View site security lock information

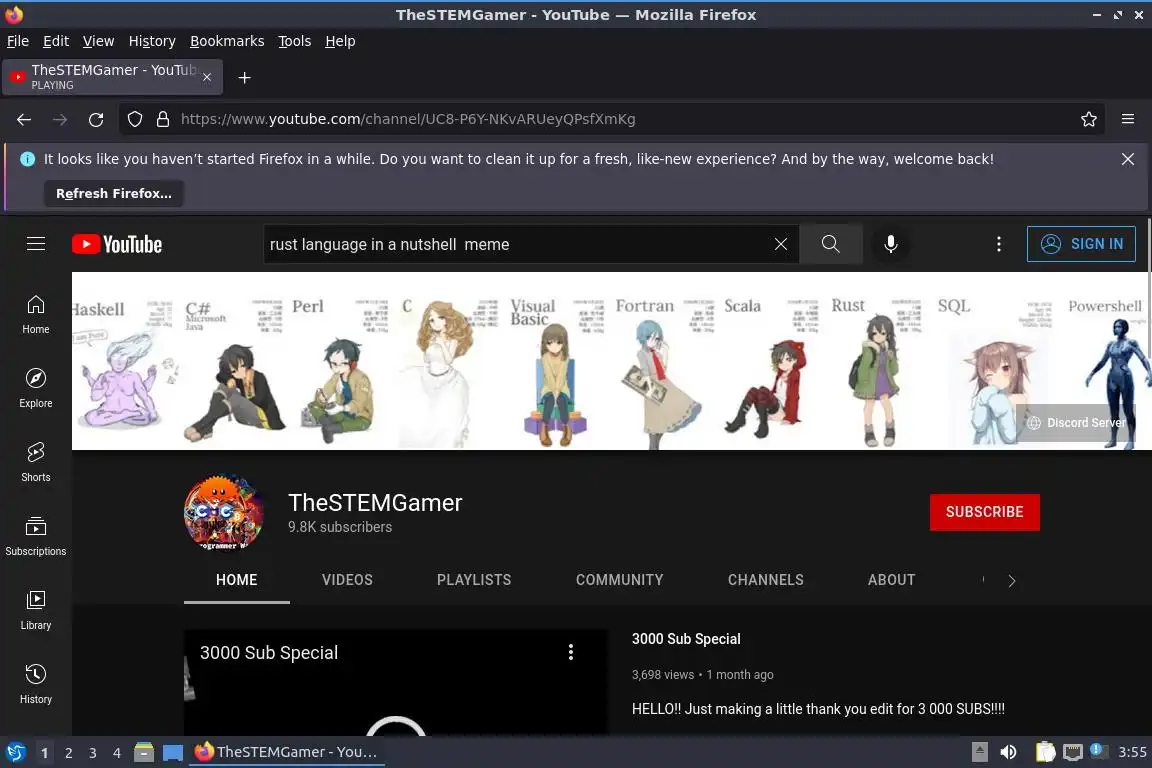tap(163, 119)
